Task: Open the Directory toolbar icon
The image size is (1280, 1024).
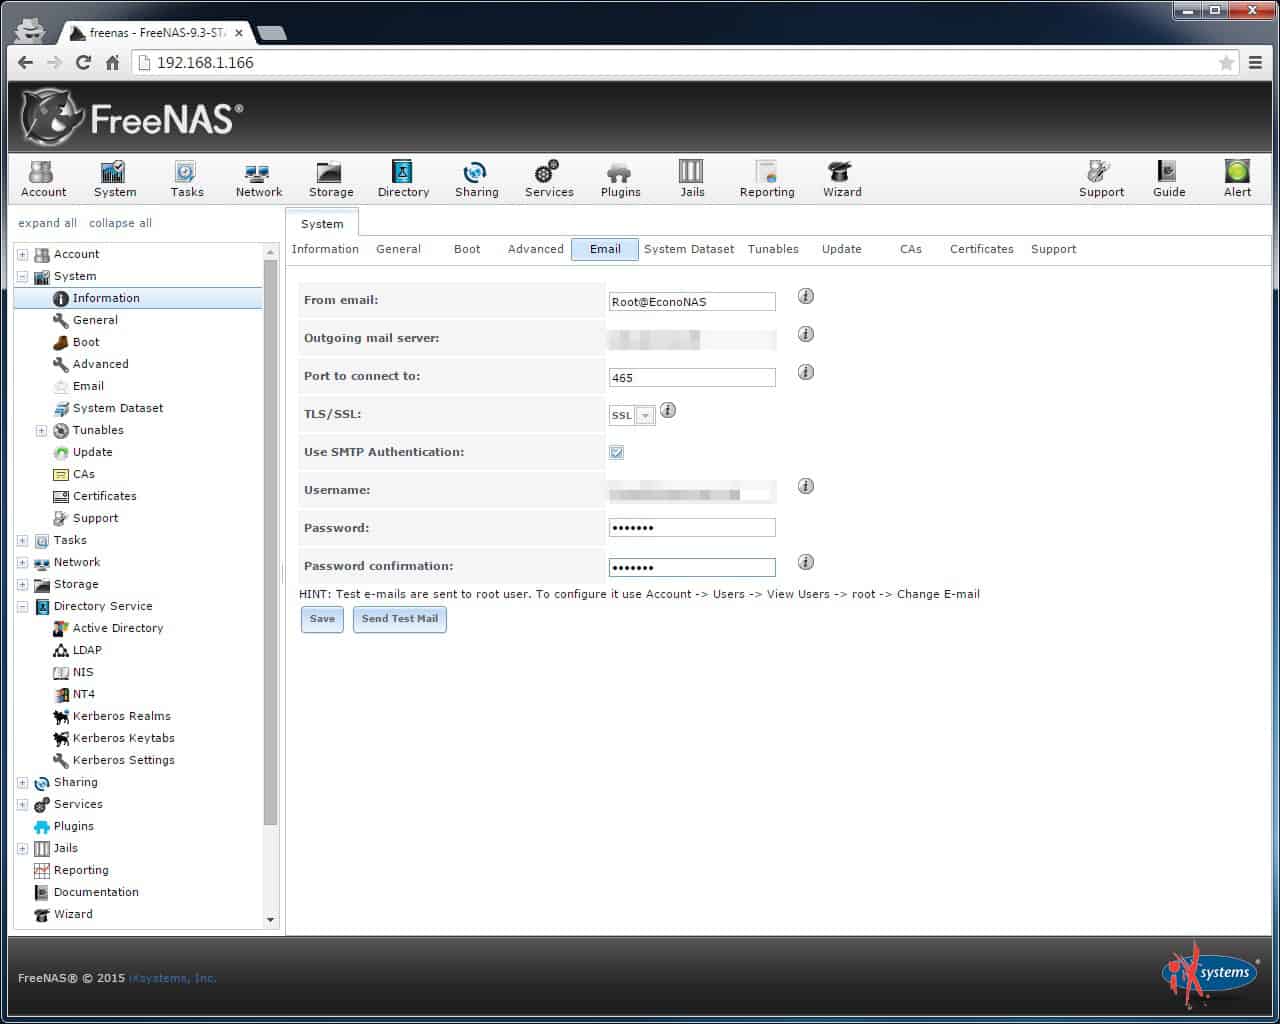Action: coord(403,180)
